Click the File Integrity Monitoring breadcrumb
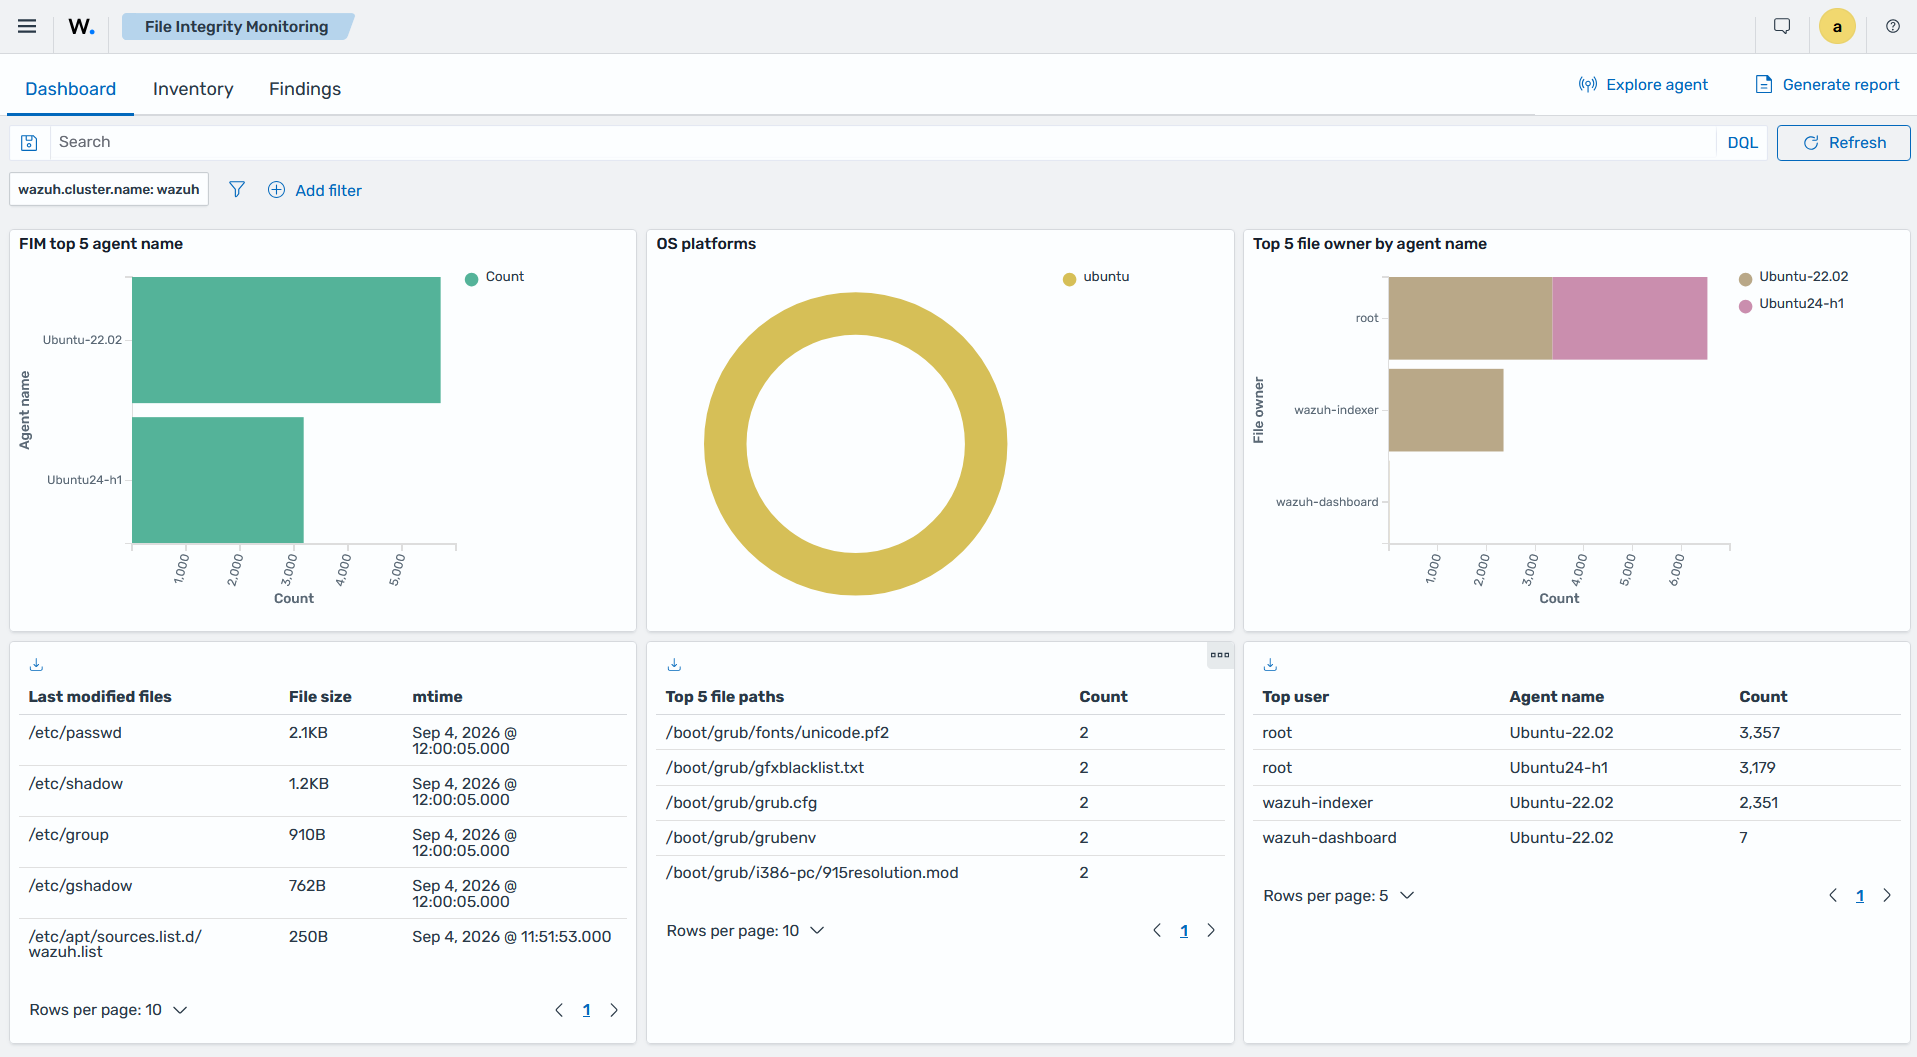The width and height of the screenshot is (1917, 1057). click(237, 27)
